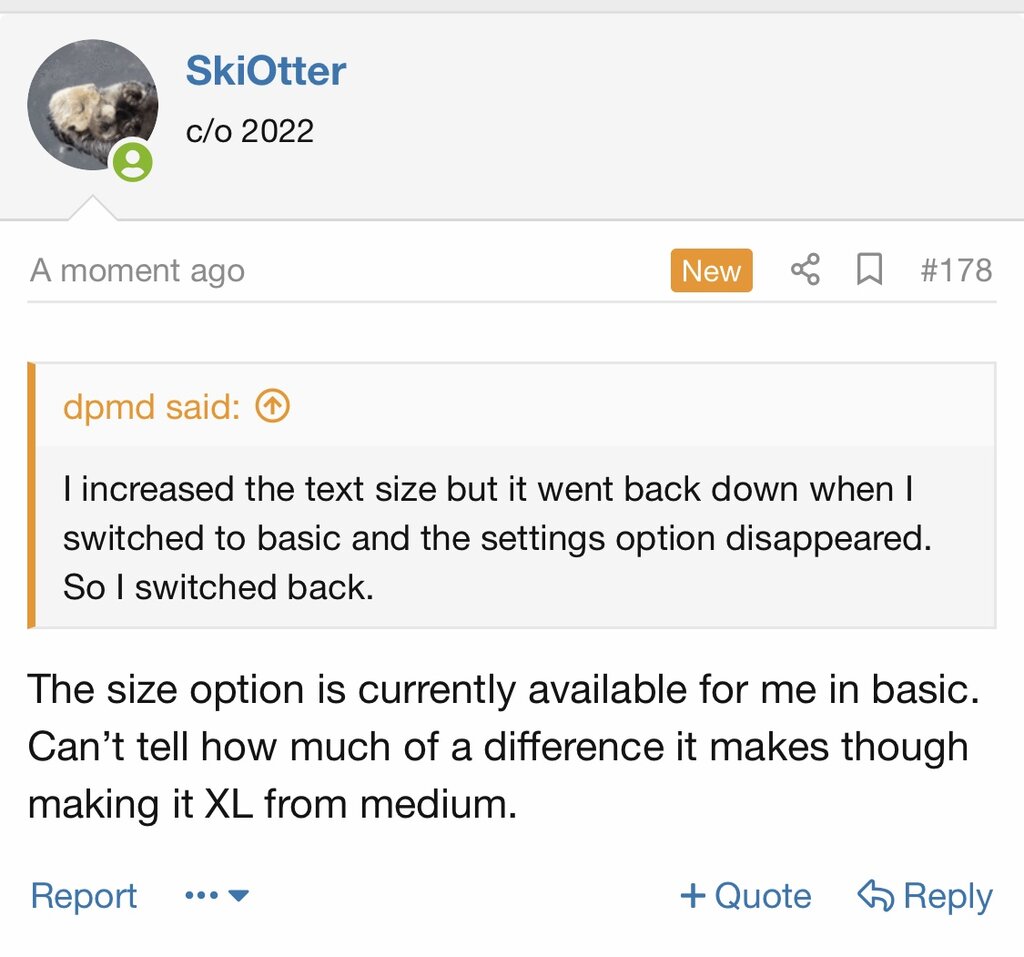Click the plus icon next to Quote
The width and height of the screenshot is (1024, 957).
point(692,896)
